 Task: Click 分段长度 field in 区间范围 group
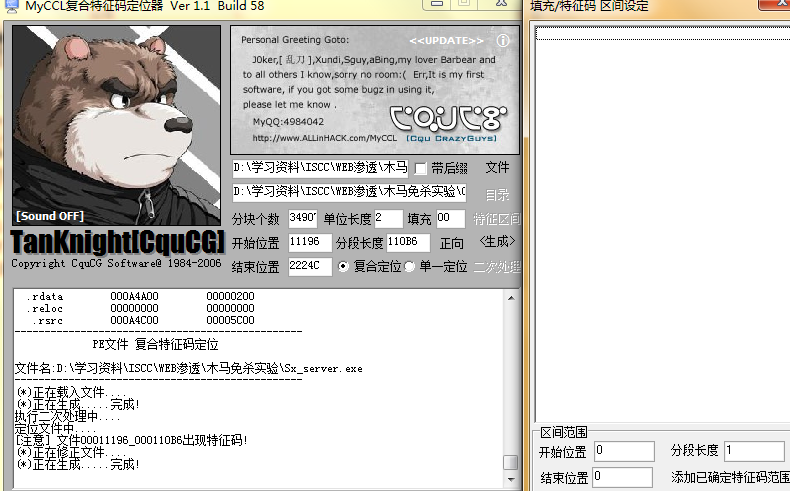tap(755, 451)
